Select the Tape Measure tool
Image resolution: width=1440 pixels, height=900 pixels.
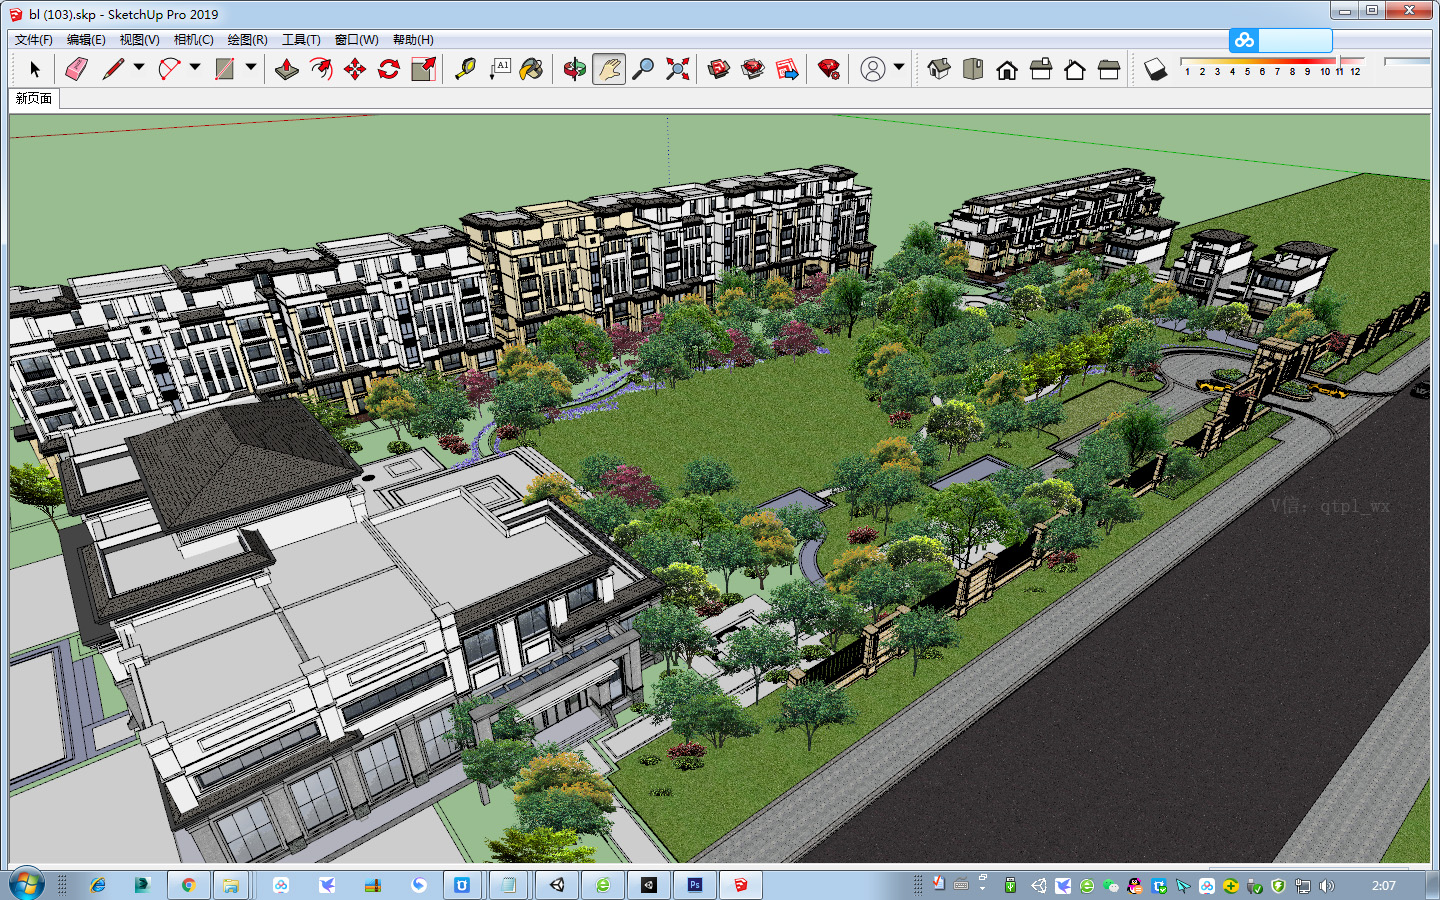point(465,69)
